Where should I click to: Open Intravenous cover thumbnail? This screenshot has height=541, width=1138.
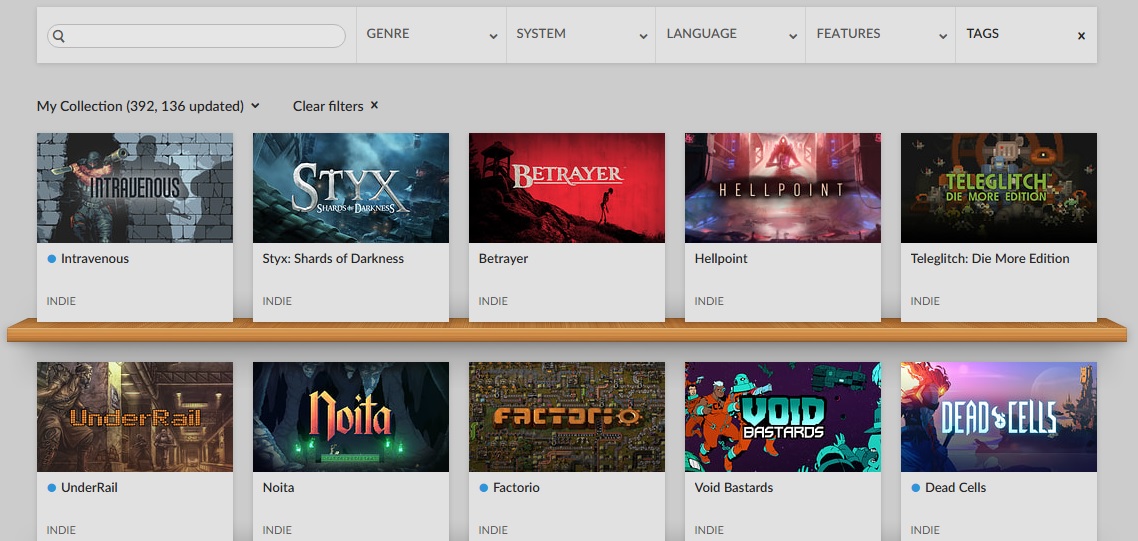pos(135,187)
